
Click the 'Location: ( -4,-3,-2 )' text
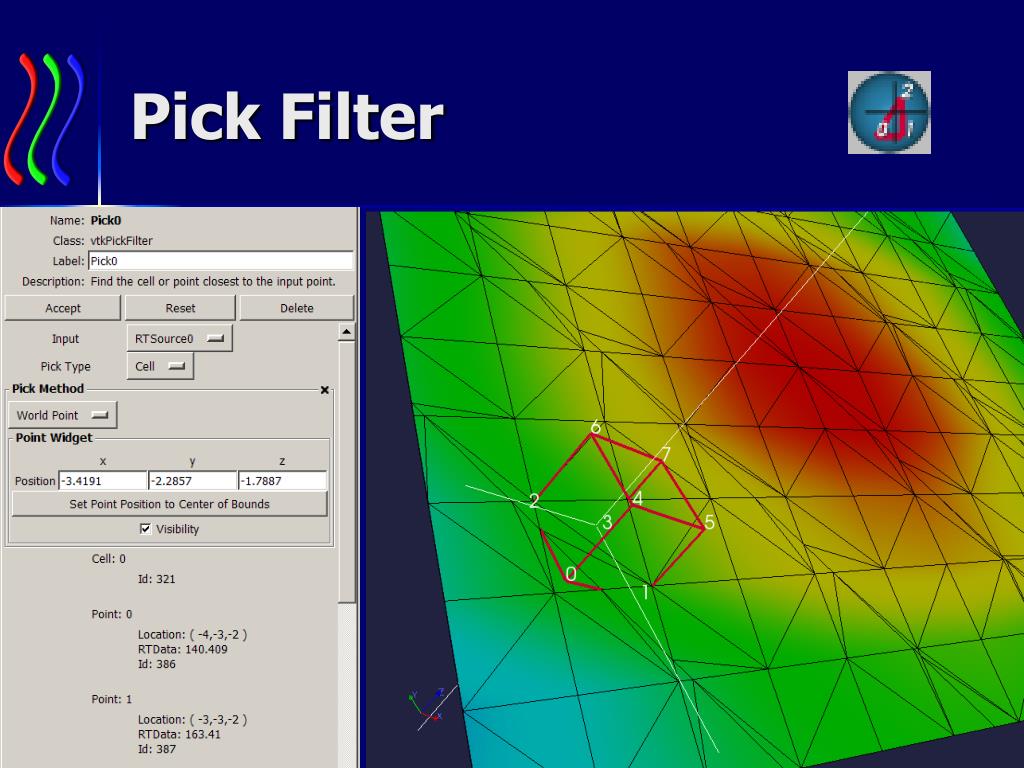tap(192, 634)
